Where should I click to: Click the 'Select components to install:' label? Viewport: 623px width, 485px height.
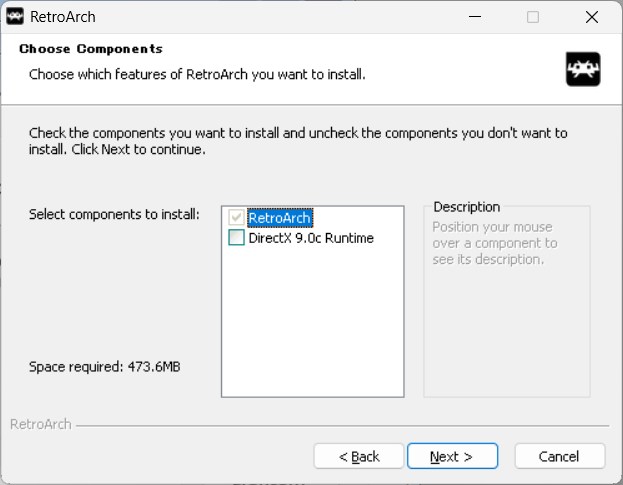pyautogui.click(x=114, y=214)
